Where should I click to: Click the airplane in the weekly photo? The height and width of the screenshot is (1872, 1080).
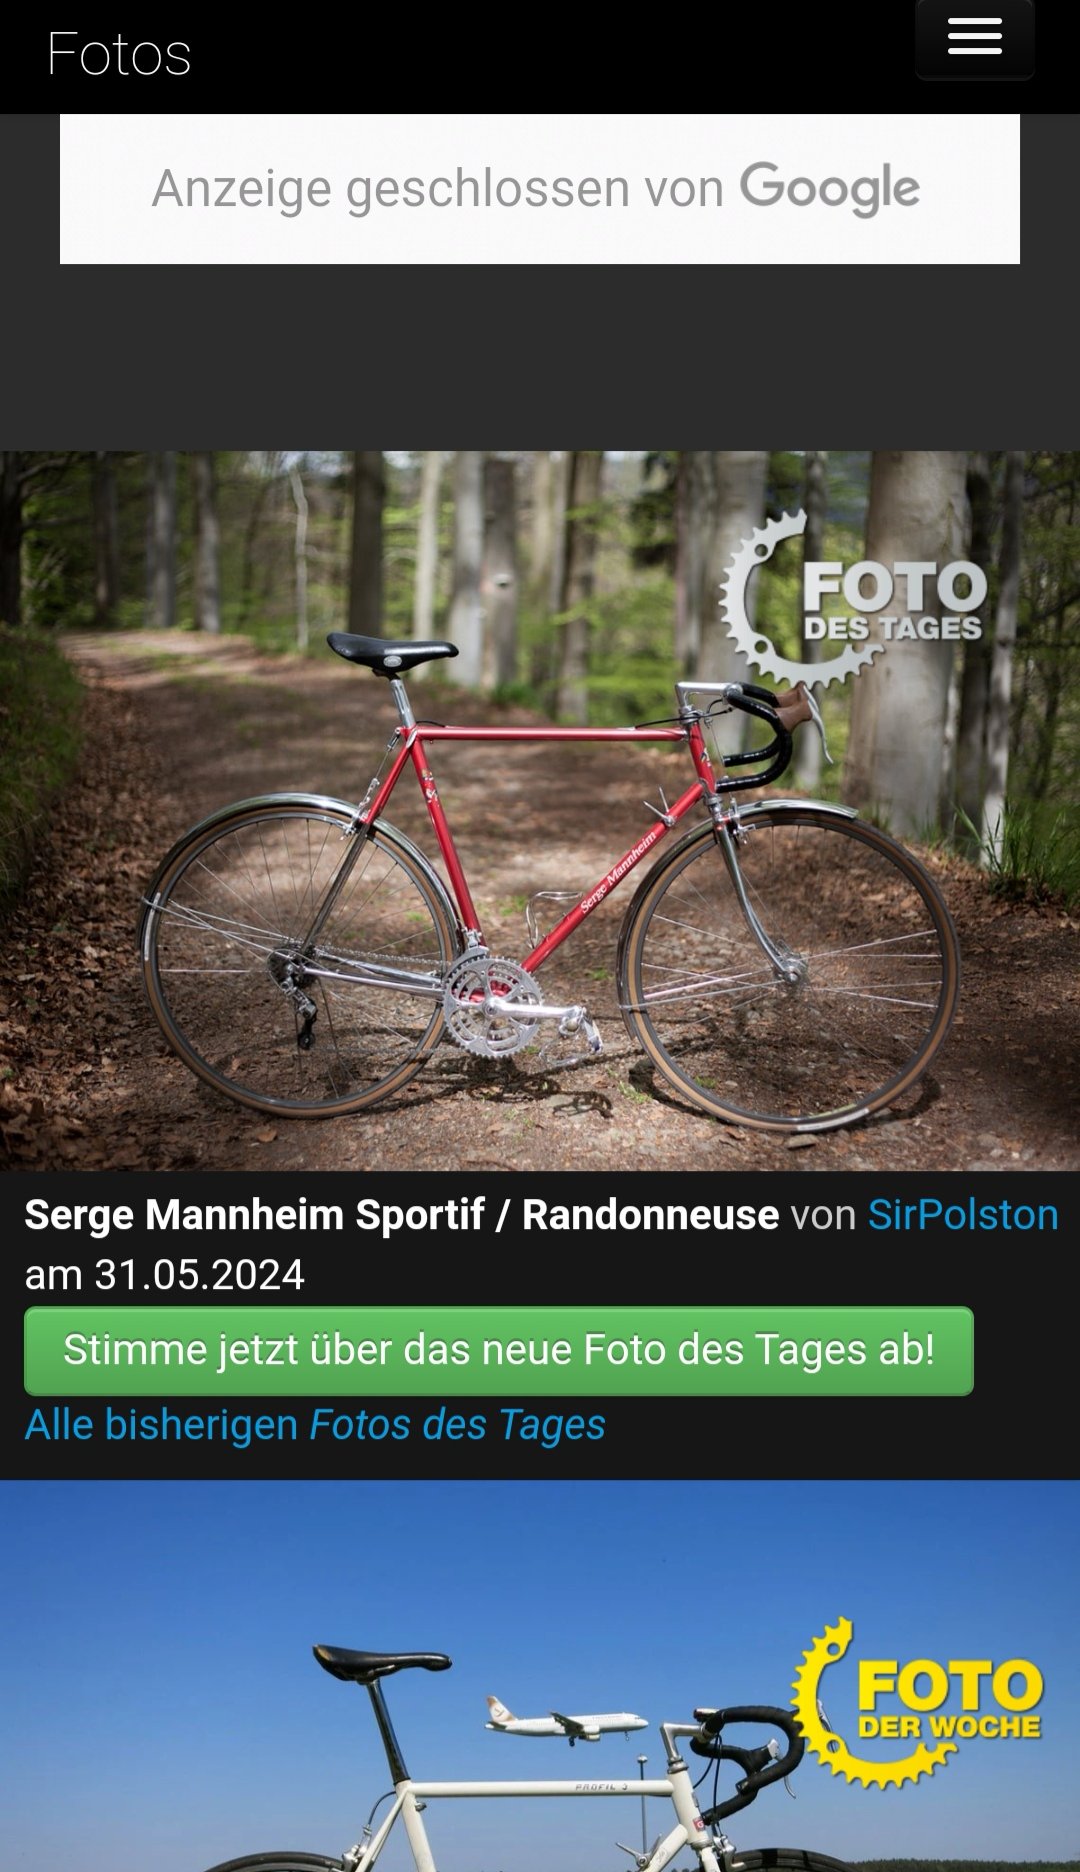click(567, 1720)
